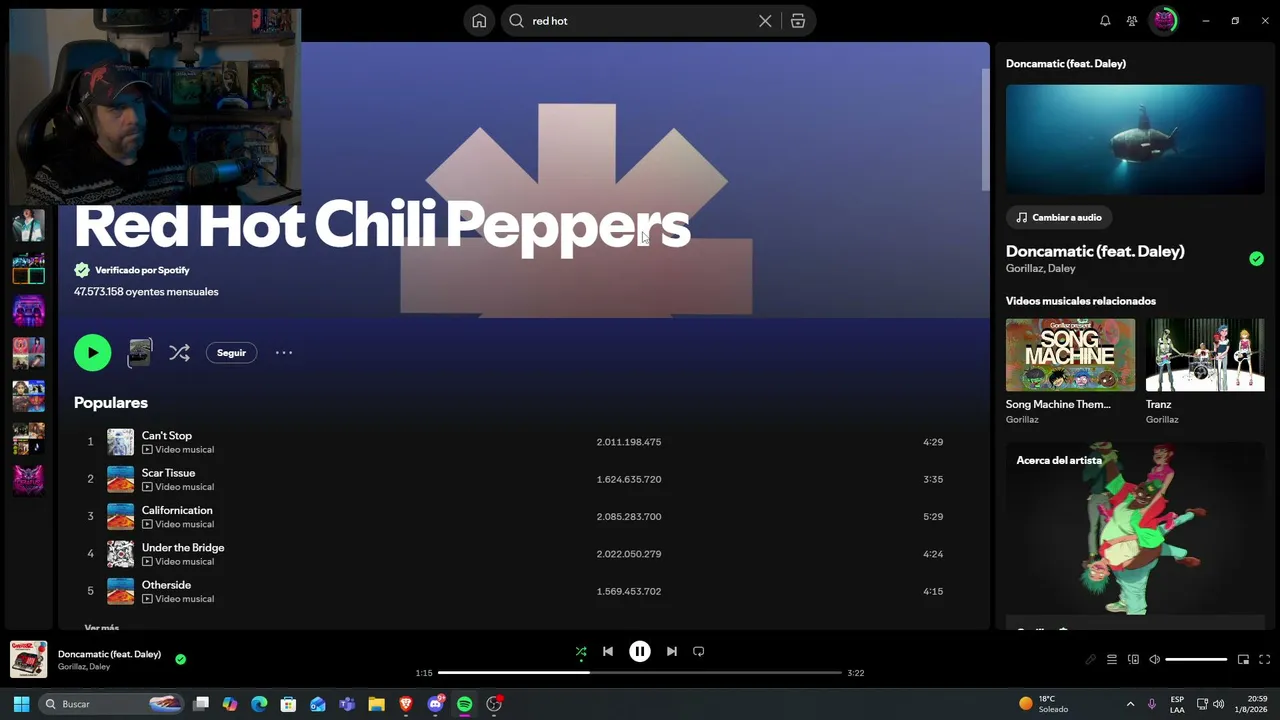Open the purple boombox playlist in the sidebar
Image resolution: width=1280 pixels, height=720 pixels.
point(28,310)
